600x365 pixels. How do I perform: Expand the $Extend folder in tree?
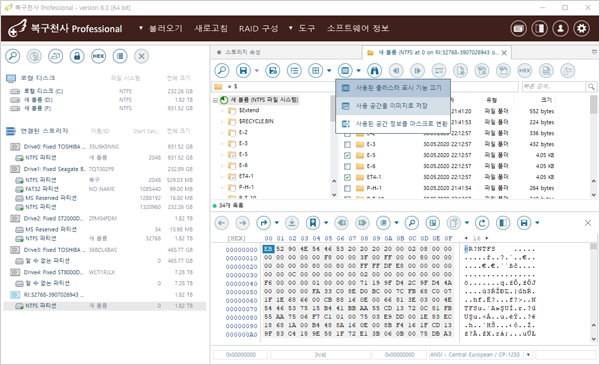point(222,111)
